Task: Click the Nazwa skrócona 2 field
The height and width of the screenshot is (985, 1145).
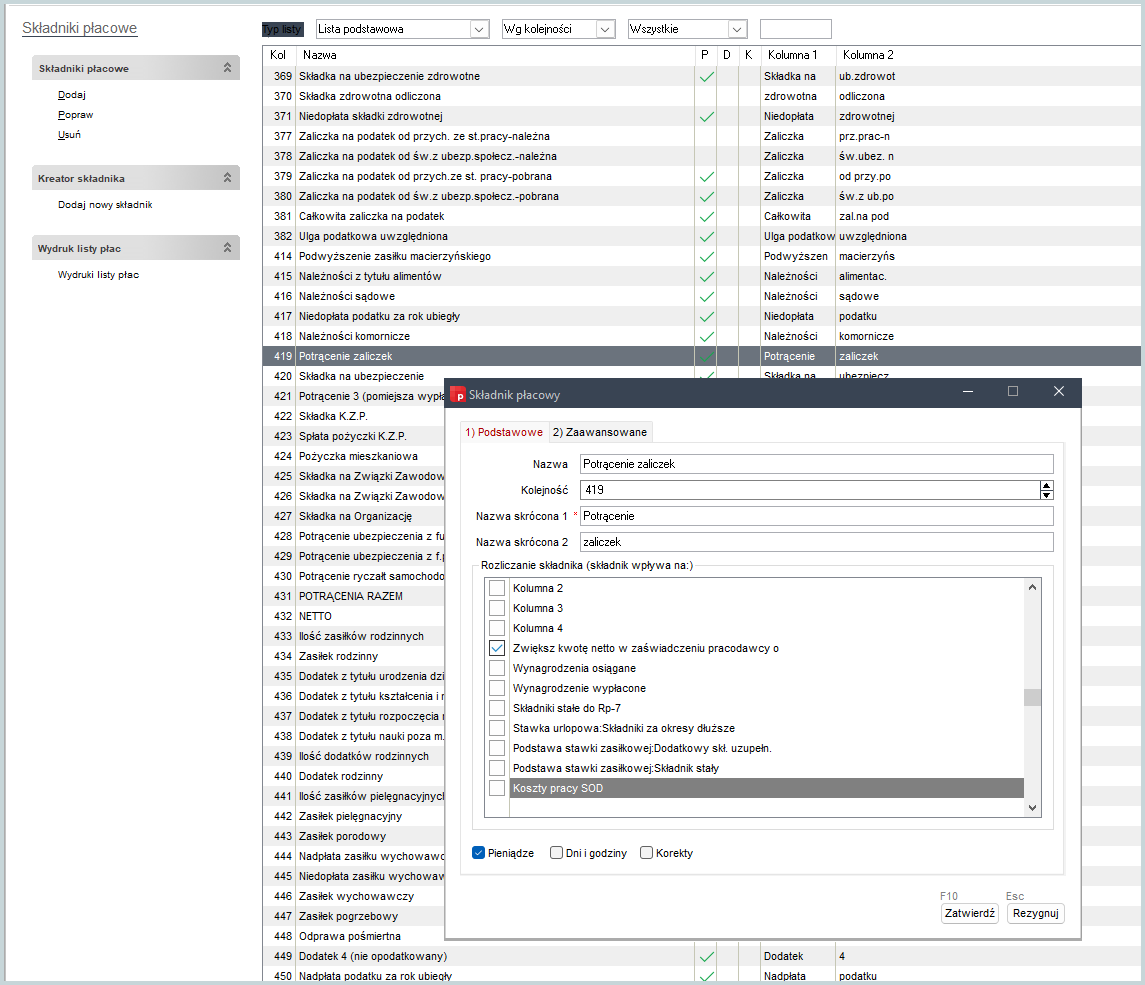Action: click(816, 542)
